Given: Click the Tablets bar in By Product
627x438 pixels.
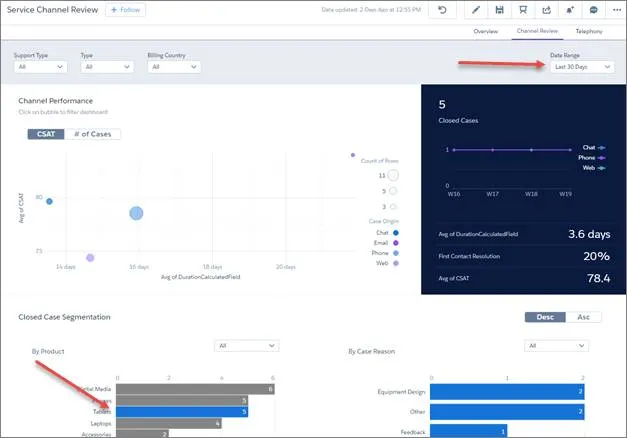Looking at the screenshot, I should pos(182,412).
